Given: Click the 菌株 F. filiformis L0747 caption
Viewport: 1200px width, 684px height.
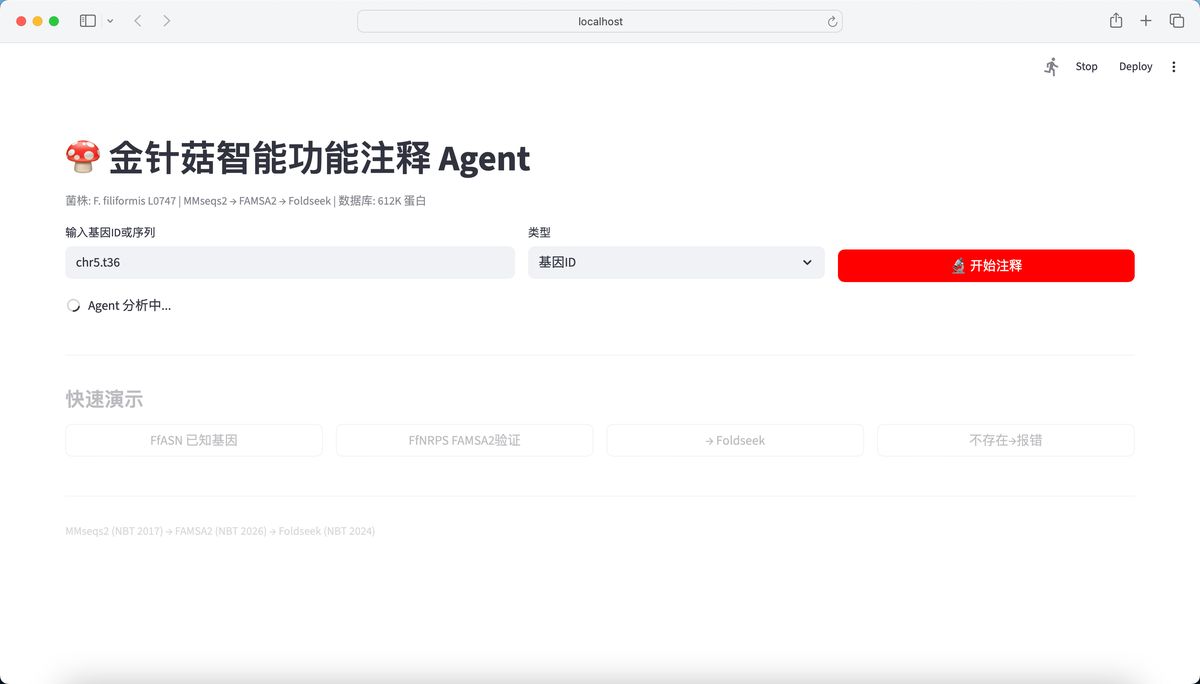Looking at the screenshot, I should 246,201.
